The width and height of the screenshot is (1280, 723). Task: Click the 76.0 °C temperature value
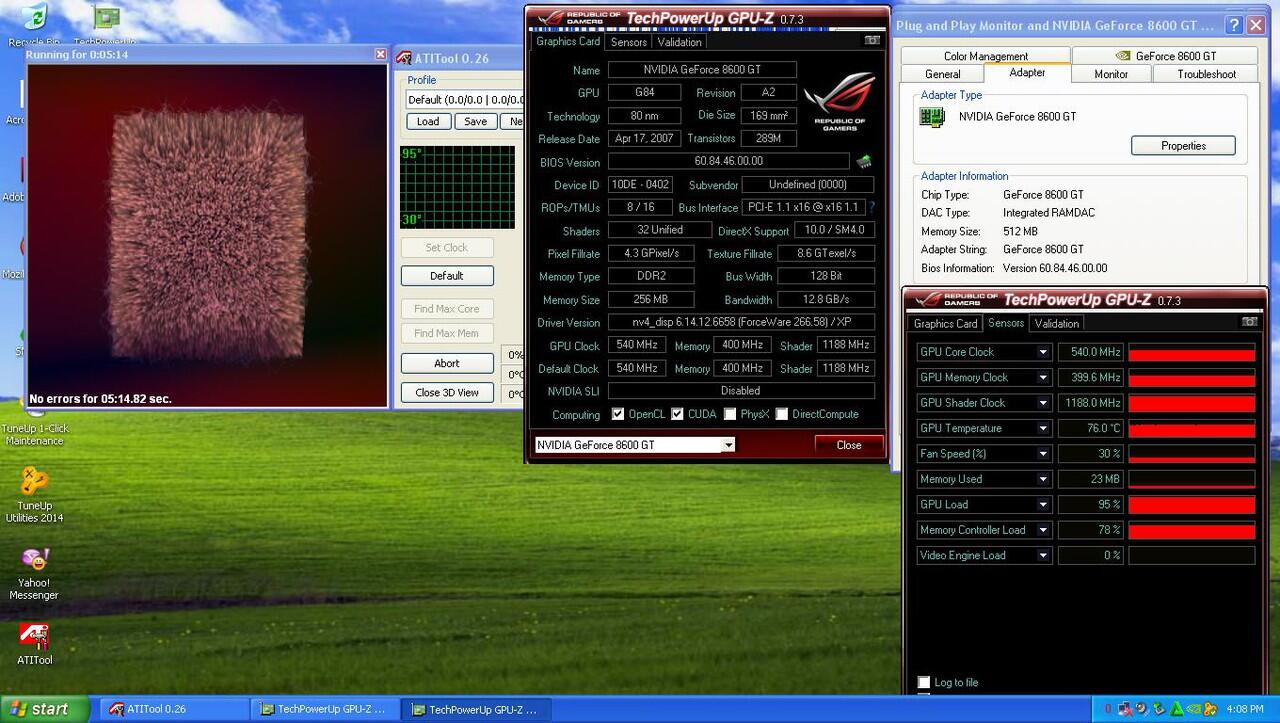(x=1090, y=428)
